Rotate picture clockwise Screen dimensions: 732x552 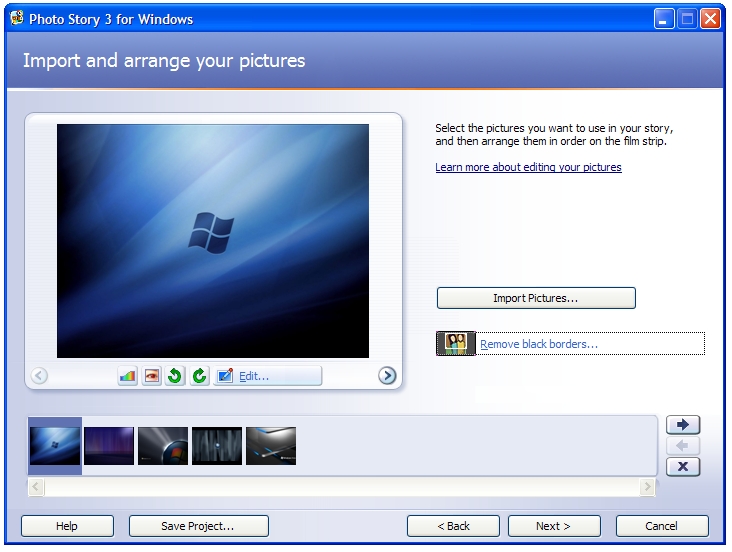(x=199, y=376)
